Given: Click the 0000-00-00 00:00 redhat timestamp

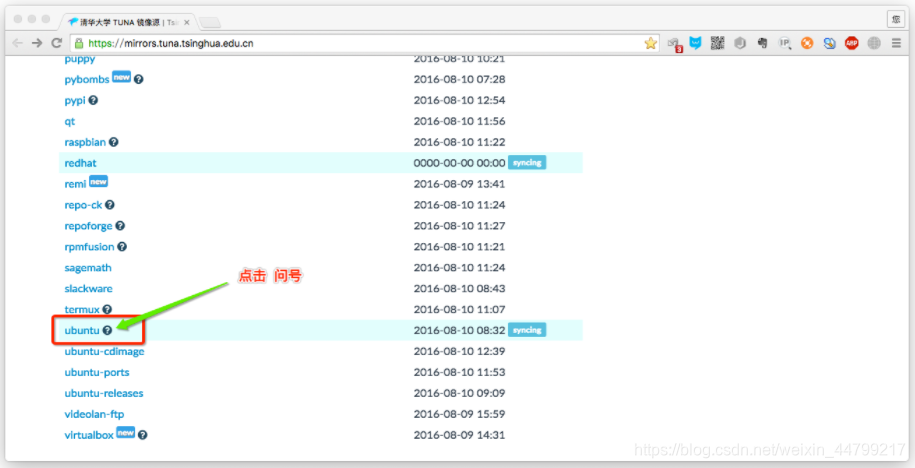Looking at the screenshot, I should tap(459, 163).
